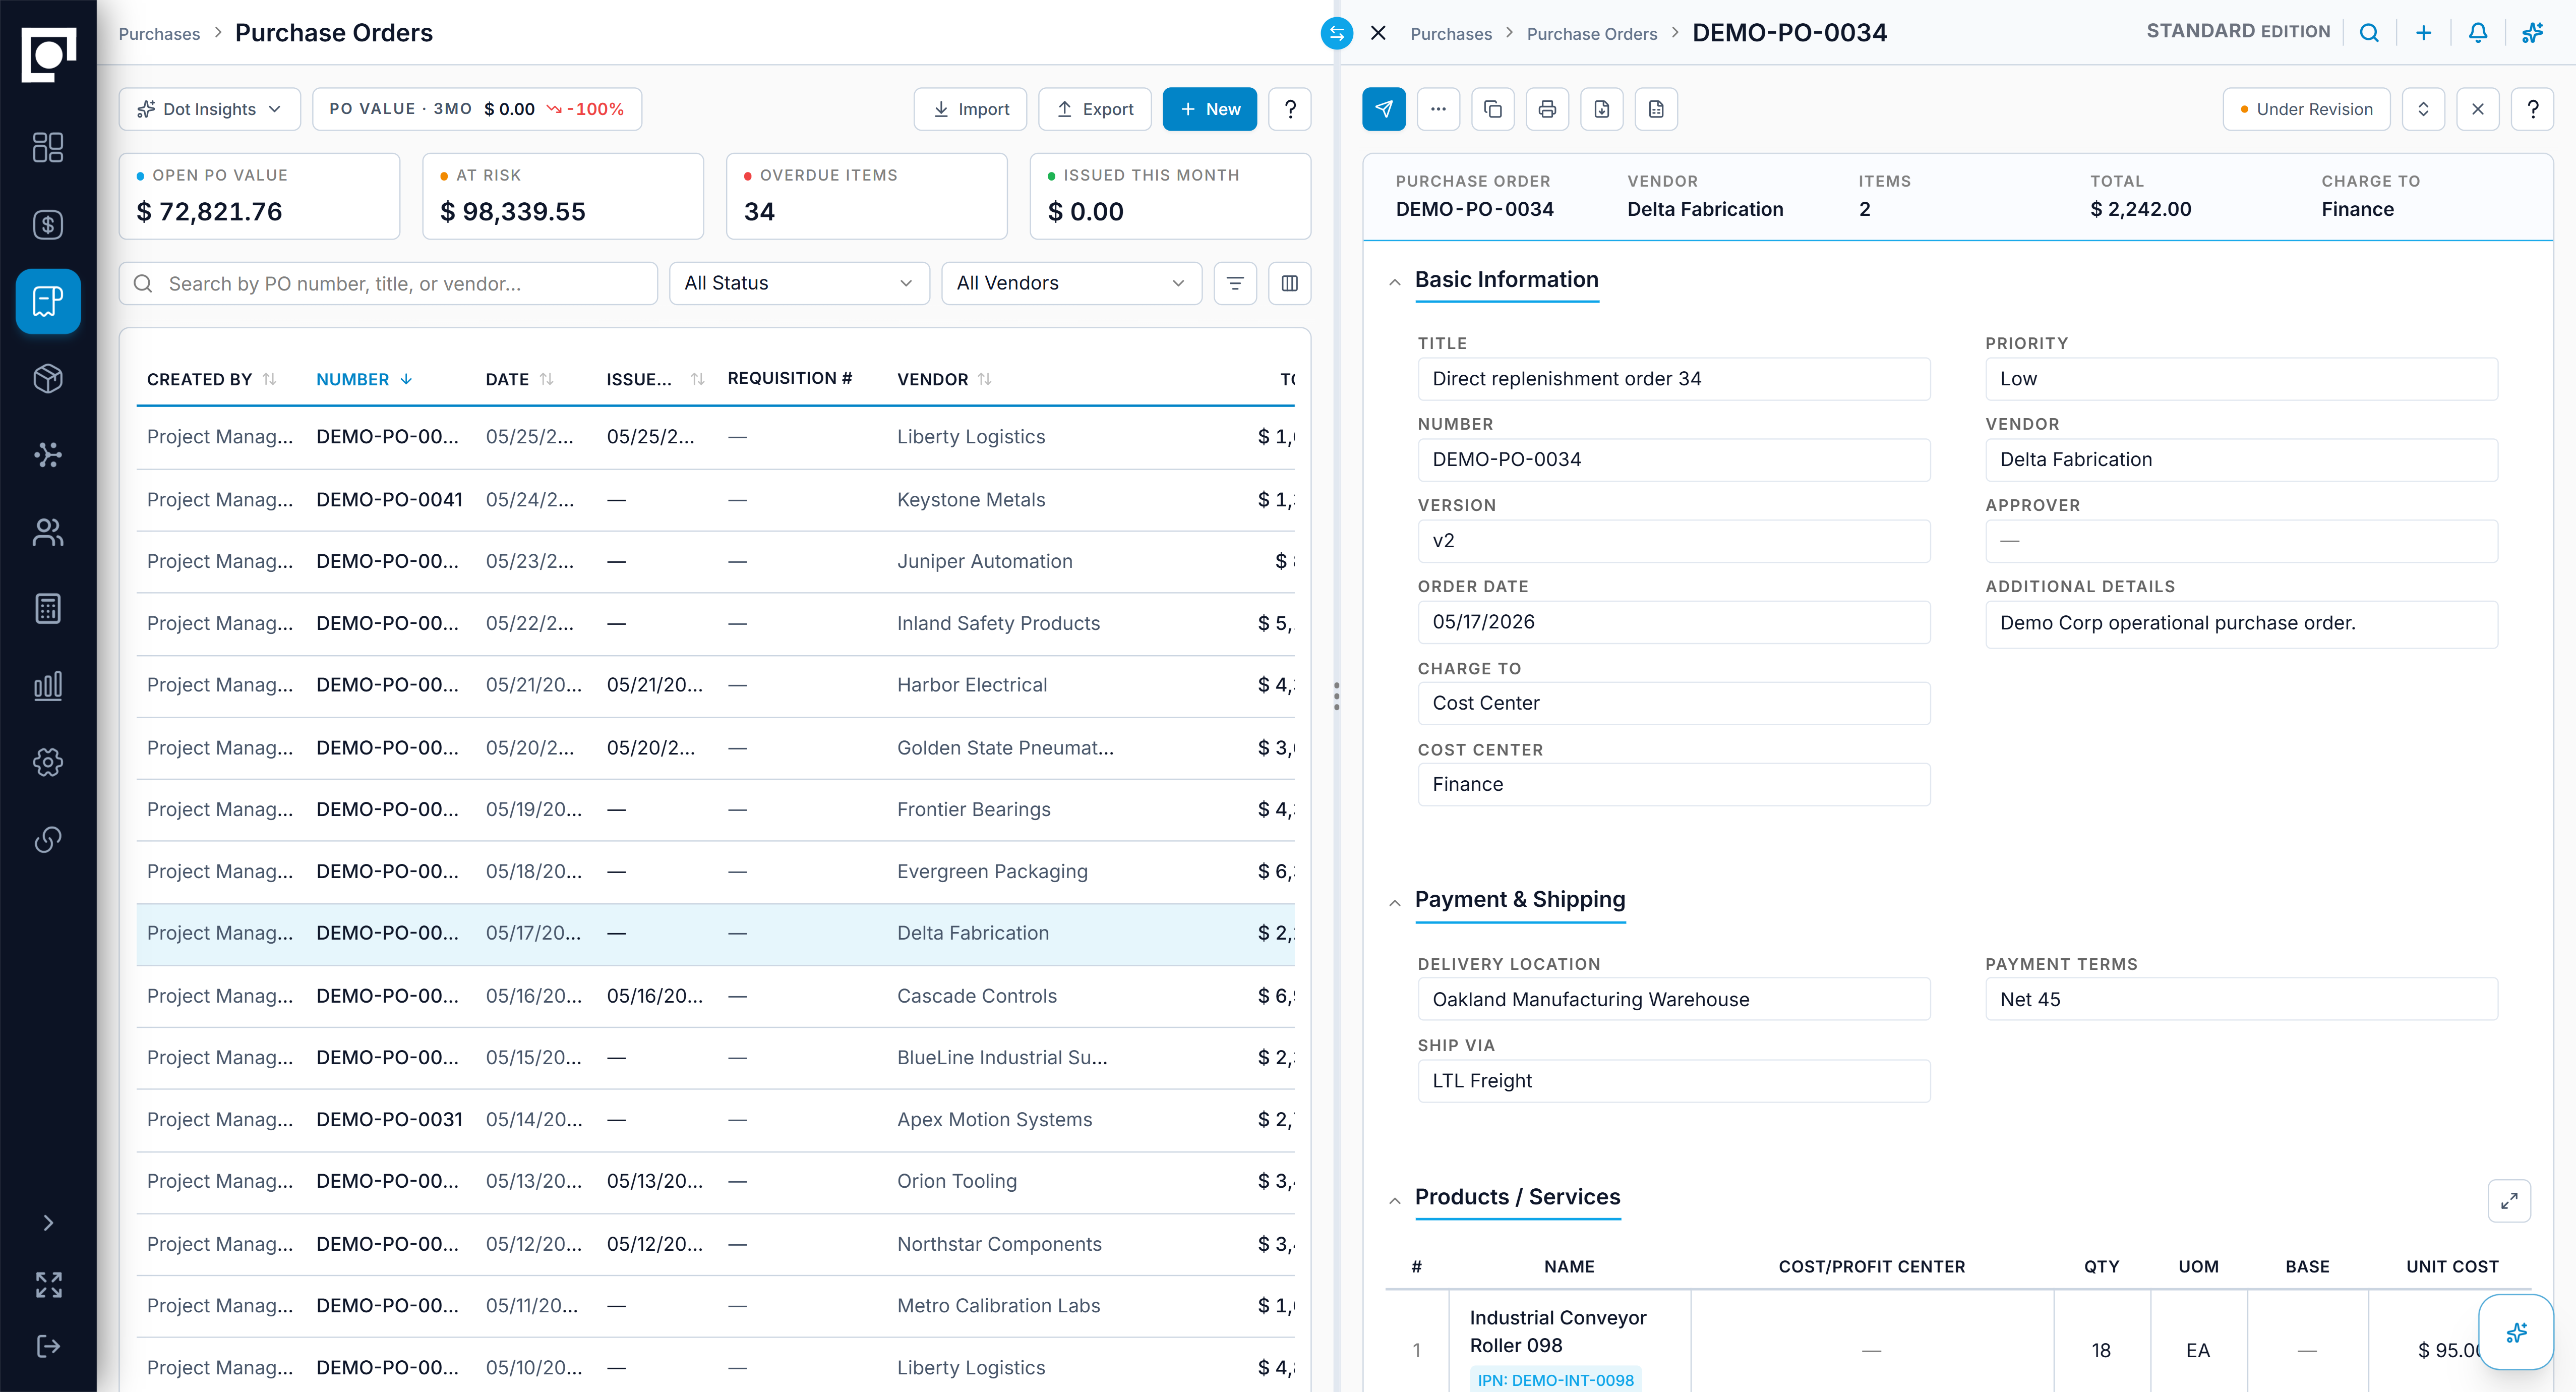The height and width of the screenshot is (1392, 2576).
Task: Sort by the Vendor column header
Action: (944, 379)
